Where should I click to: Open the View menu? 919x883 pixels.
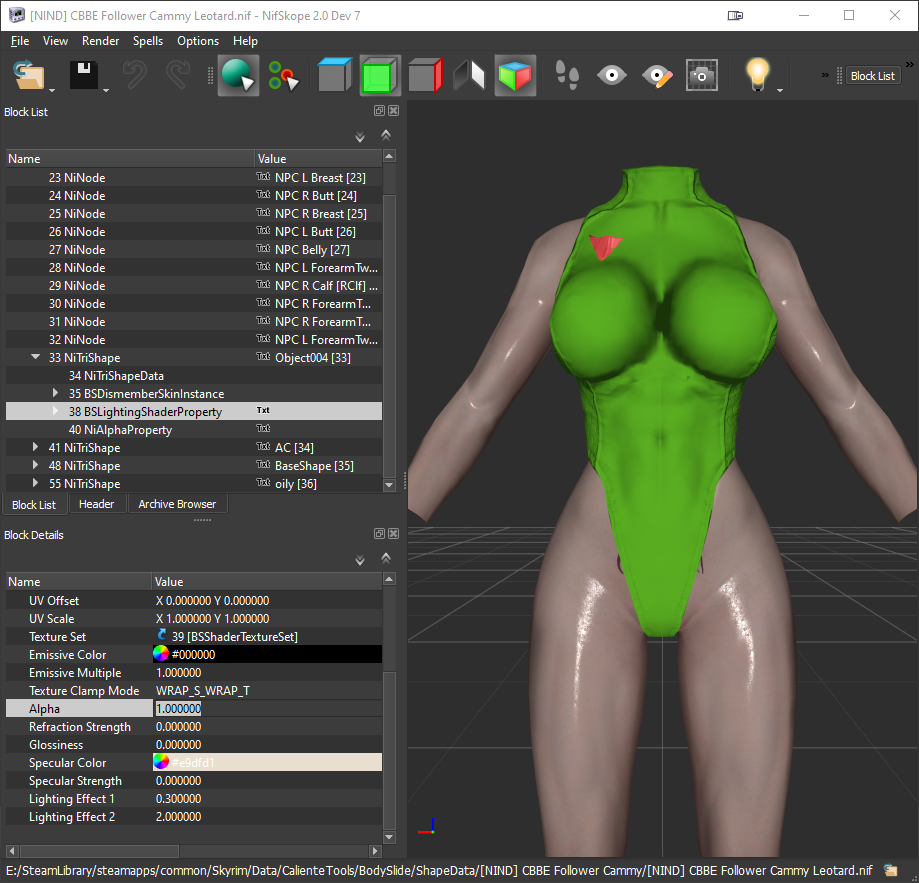(x=55, y=41)
